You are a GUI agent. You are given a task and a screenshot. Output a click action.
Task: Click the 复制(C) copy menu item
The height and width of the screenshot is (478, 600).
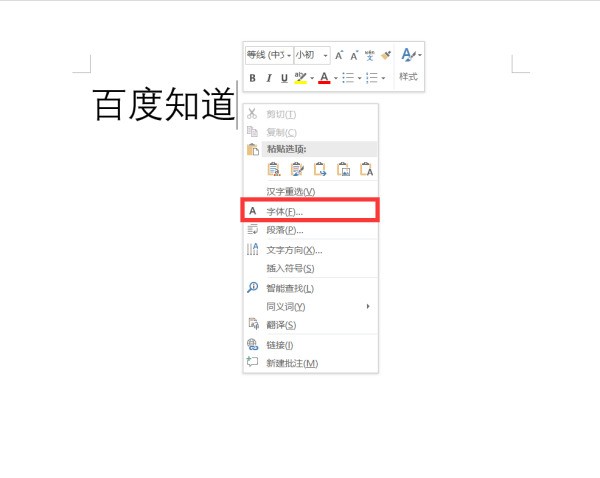311,132
